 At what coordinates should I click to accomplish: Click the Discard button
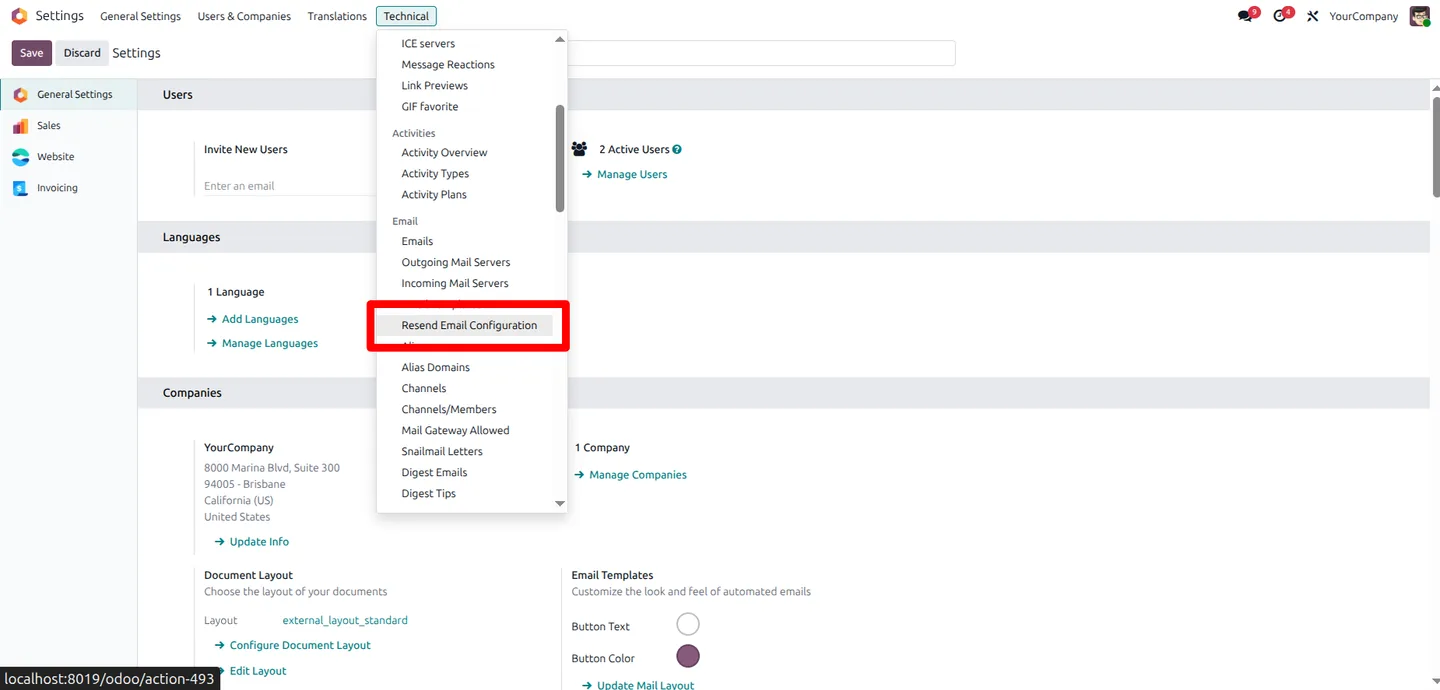click(82, 53)
